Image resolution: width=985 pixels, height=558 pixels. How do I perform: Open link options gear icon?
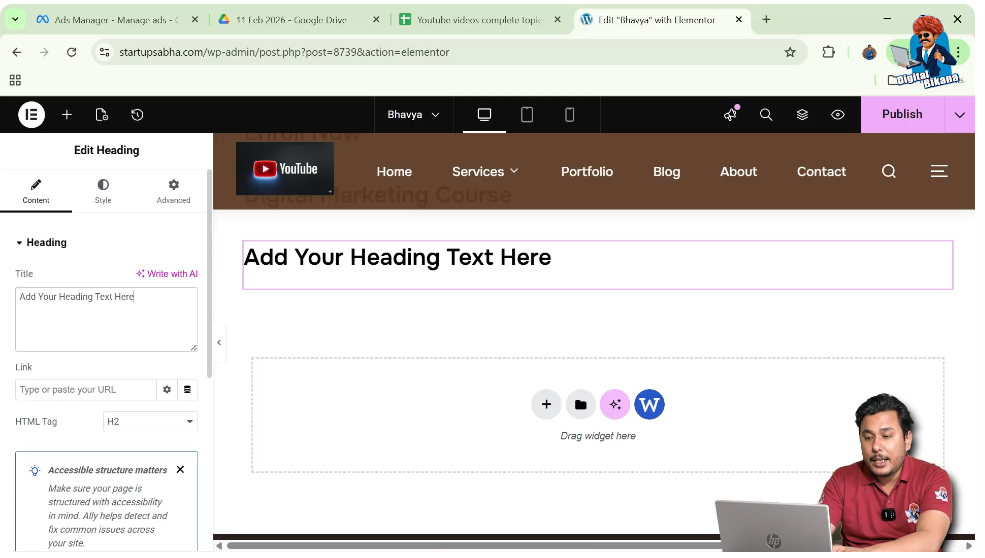(167, 390)
